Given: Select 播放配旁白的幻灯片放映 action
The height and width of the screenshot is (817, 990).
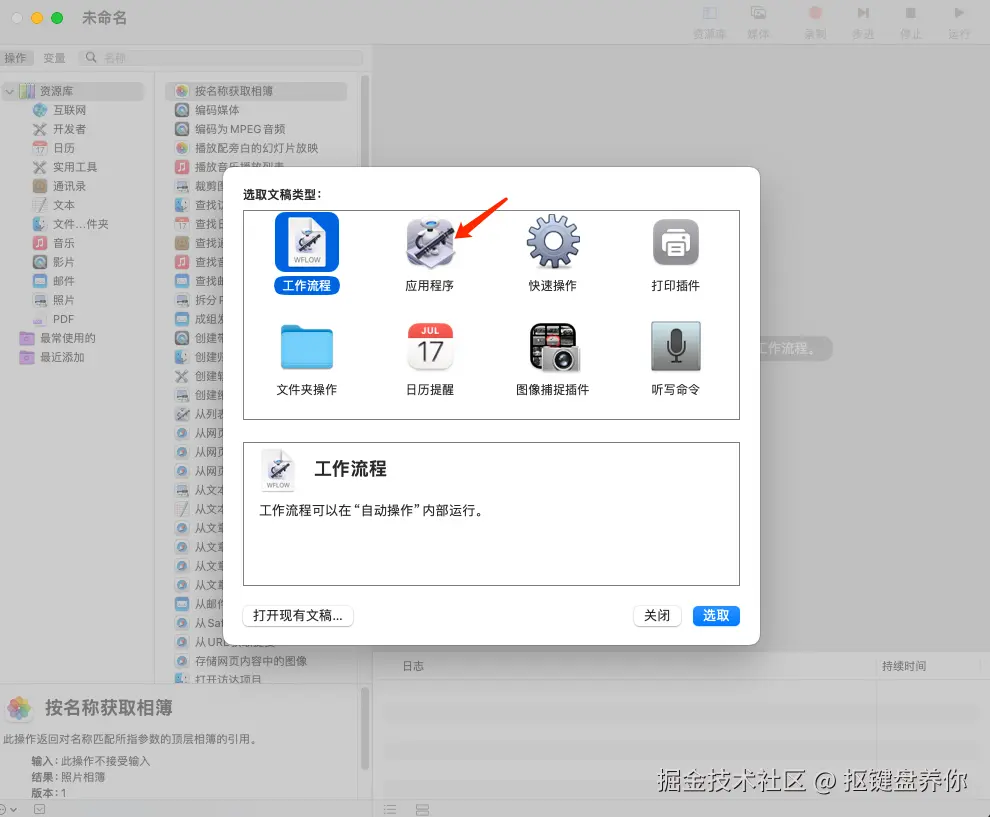Looking at the screenshot, I should pos(256,148).
